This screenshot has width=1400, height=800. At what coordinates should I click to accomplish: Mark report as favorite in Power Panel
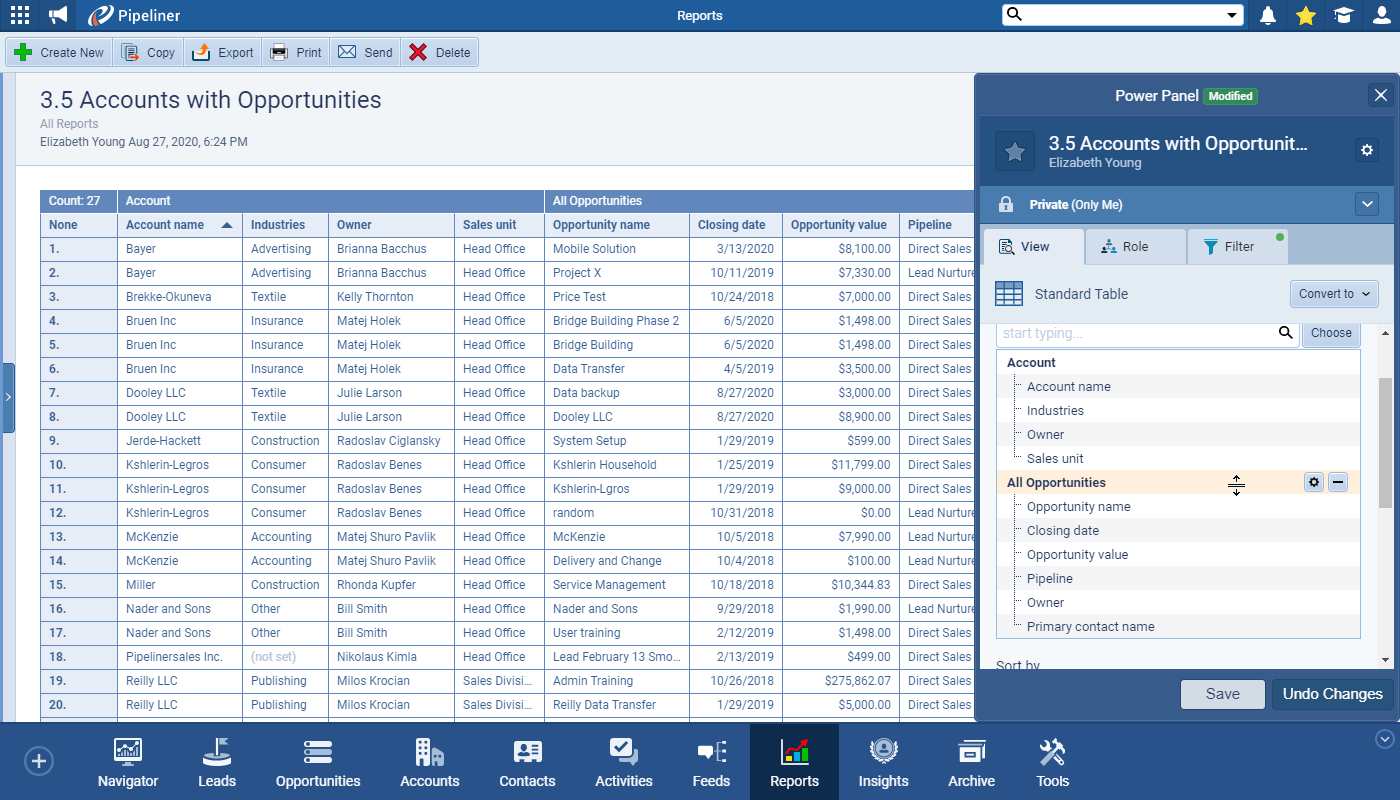point(1014,151)
